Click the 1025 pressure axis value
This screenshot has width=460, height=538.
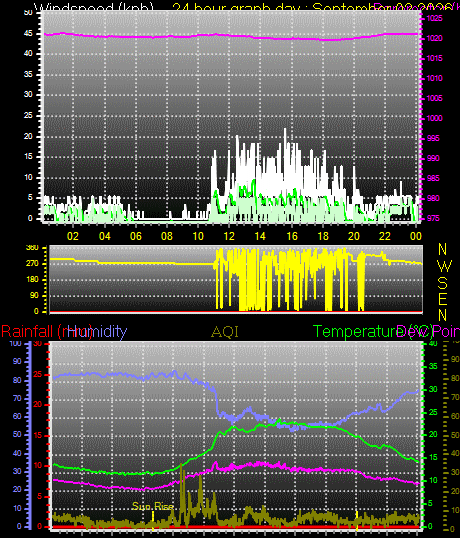tap(434, 19)
